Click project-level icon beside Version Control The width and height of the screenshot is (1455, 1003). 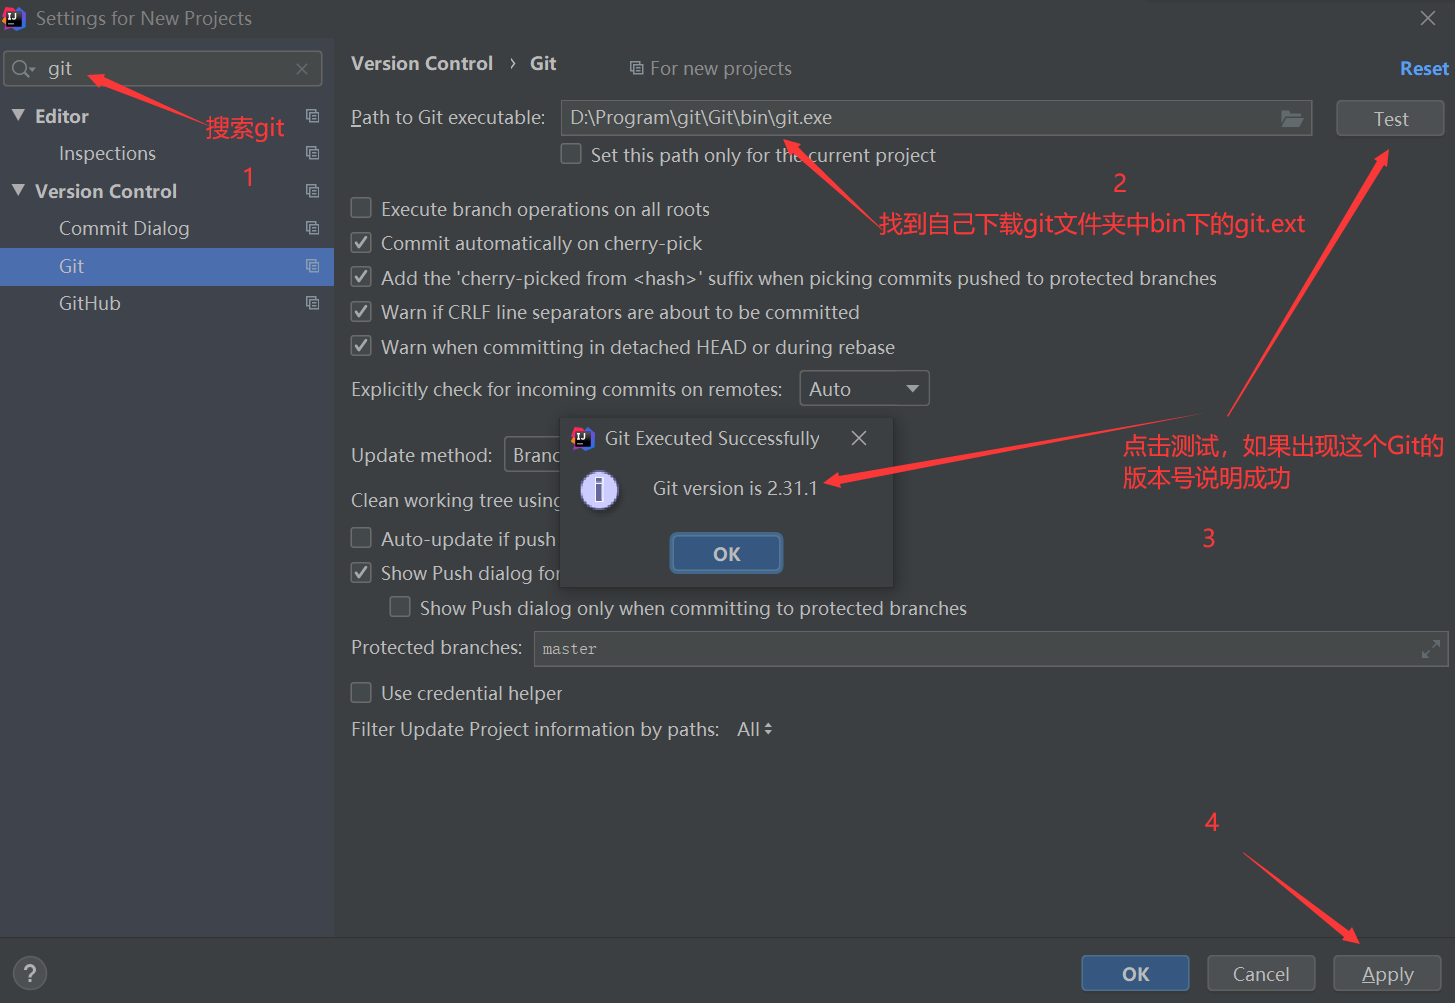pyautogui.click(x=312, y=191)
